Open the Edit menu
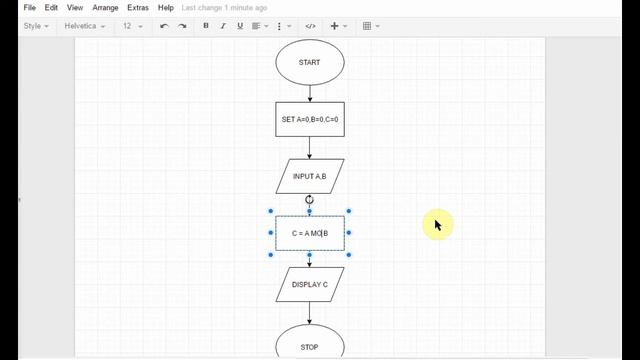 (x=51, y=8)
